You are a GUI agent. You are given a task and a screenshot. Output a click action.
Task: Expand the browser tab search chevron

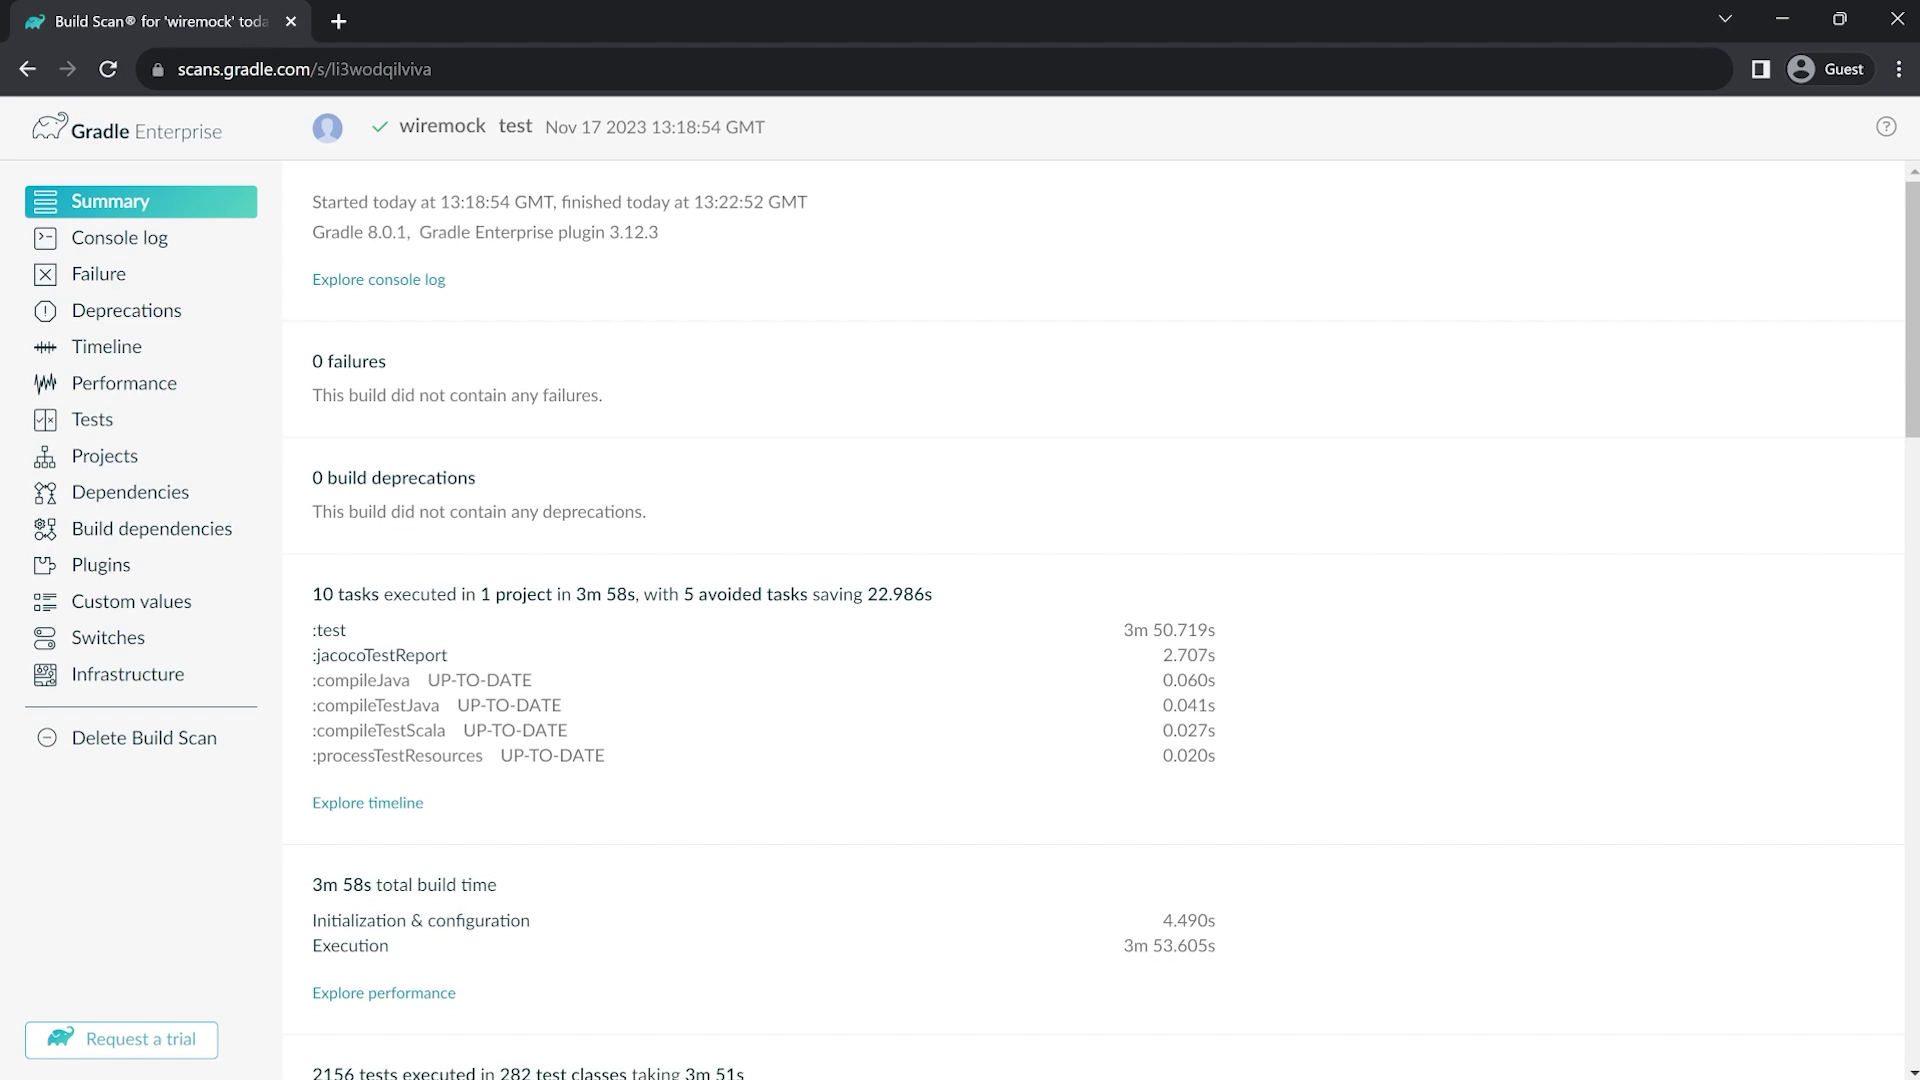pyautogui.click(x=1725, y=19)
